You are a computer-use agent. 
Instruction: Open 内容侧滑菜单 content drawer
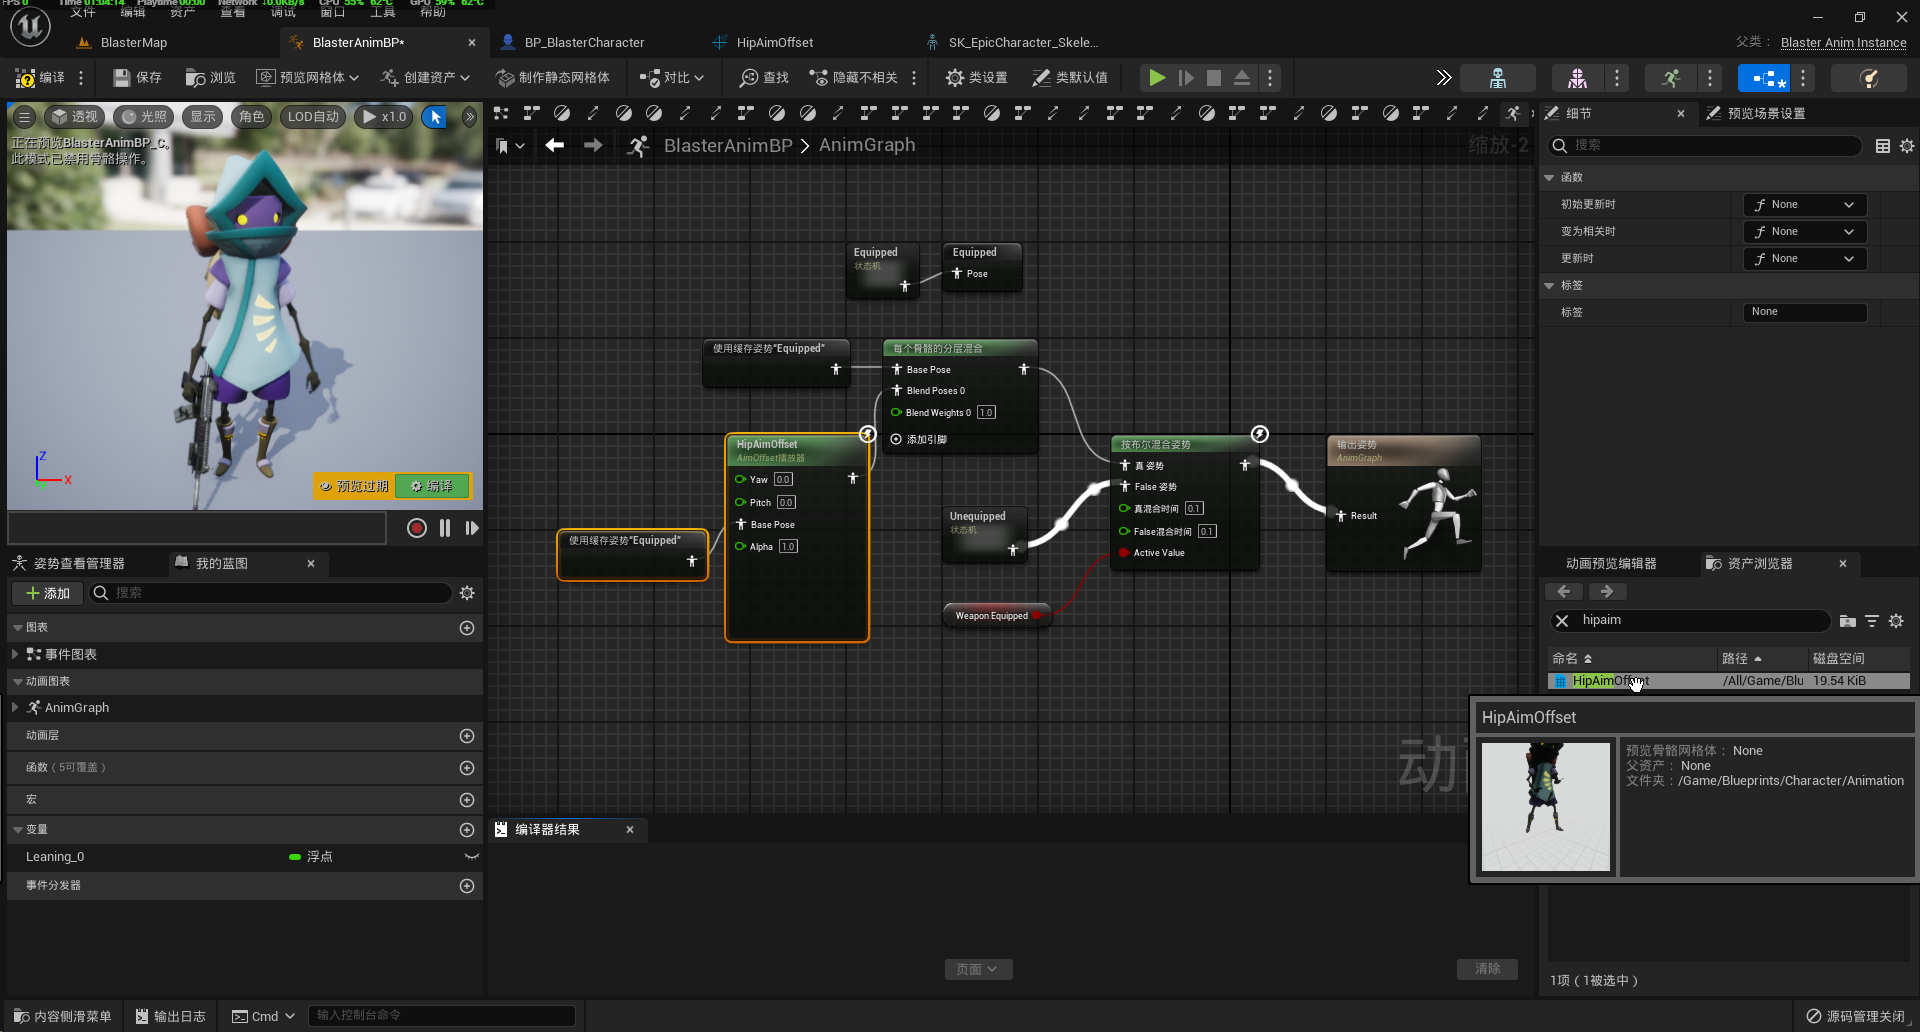point(63,1016)
